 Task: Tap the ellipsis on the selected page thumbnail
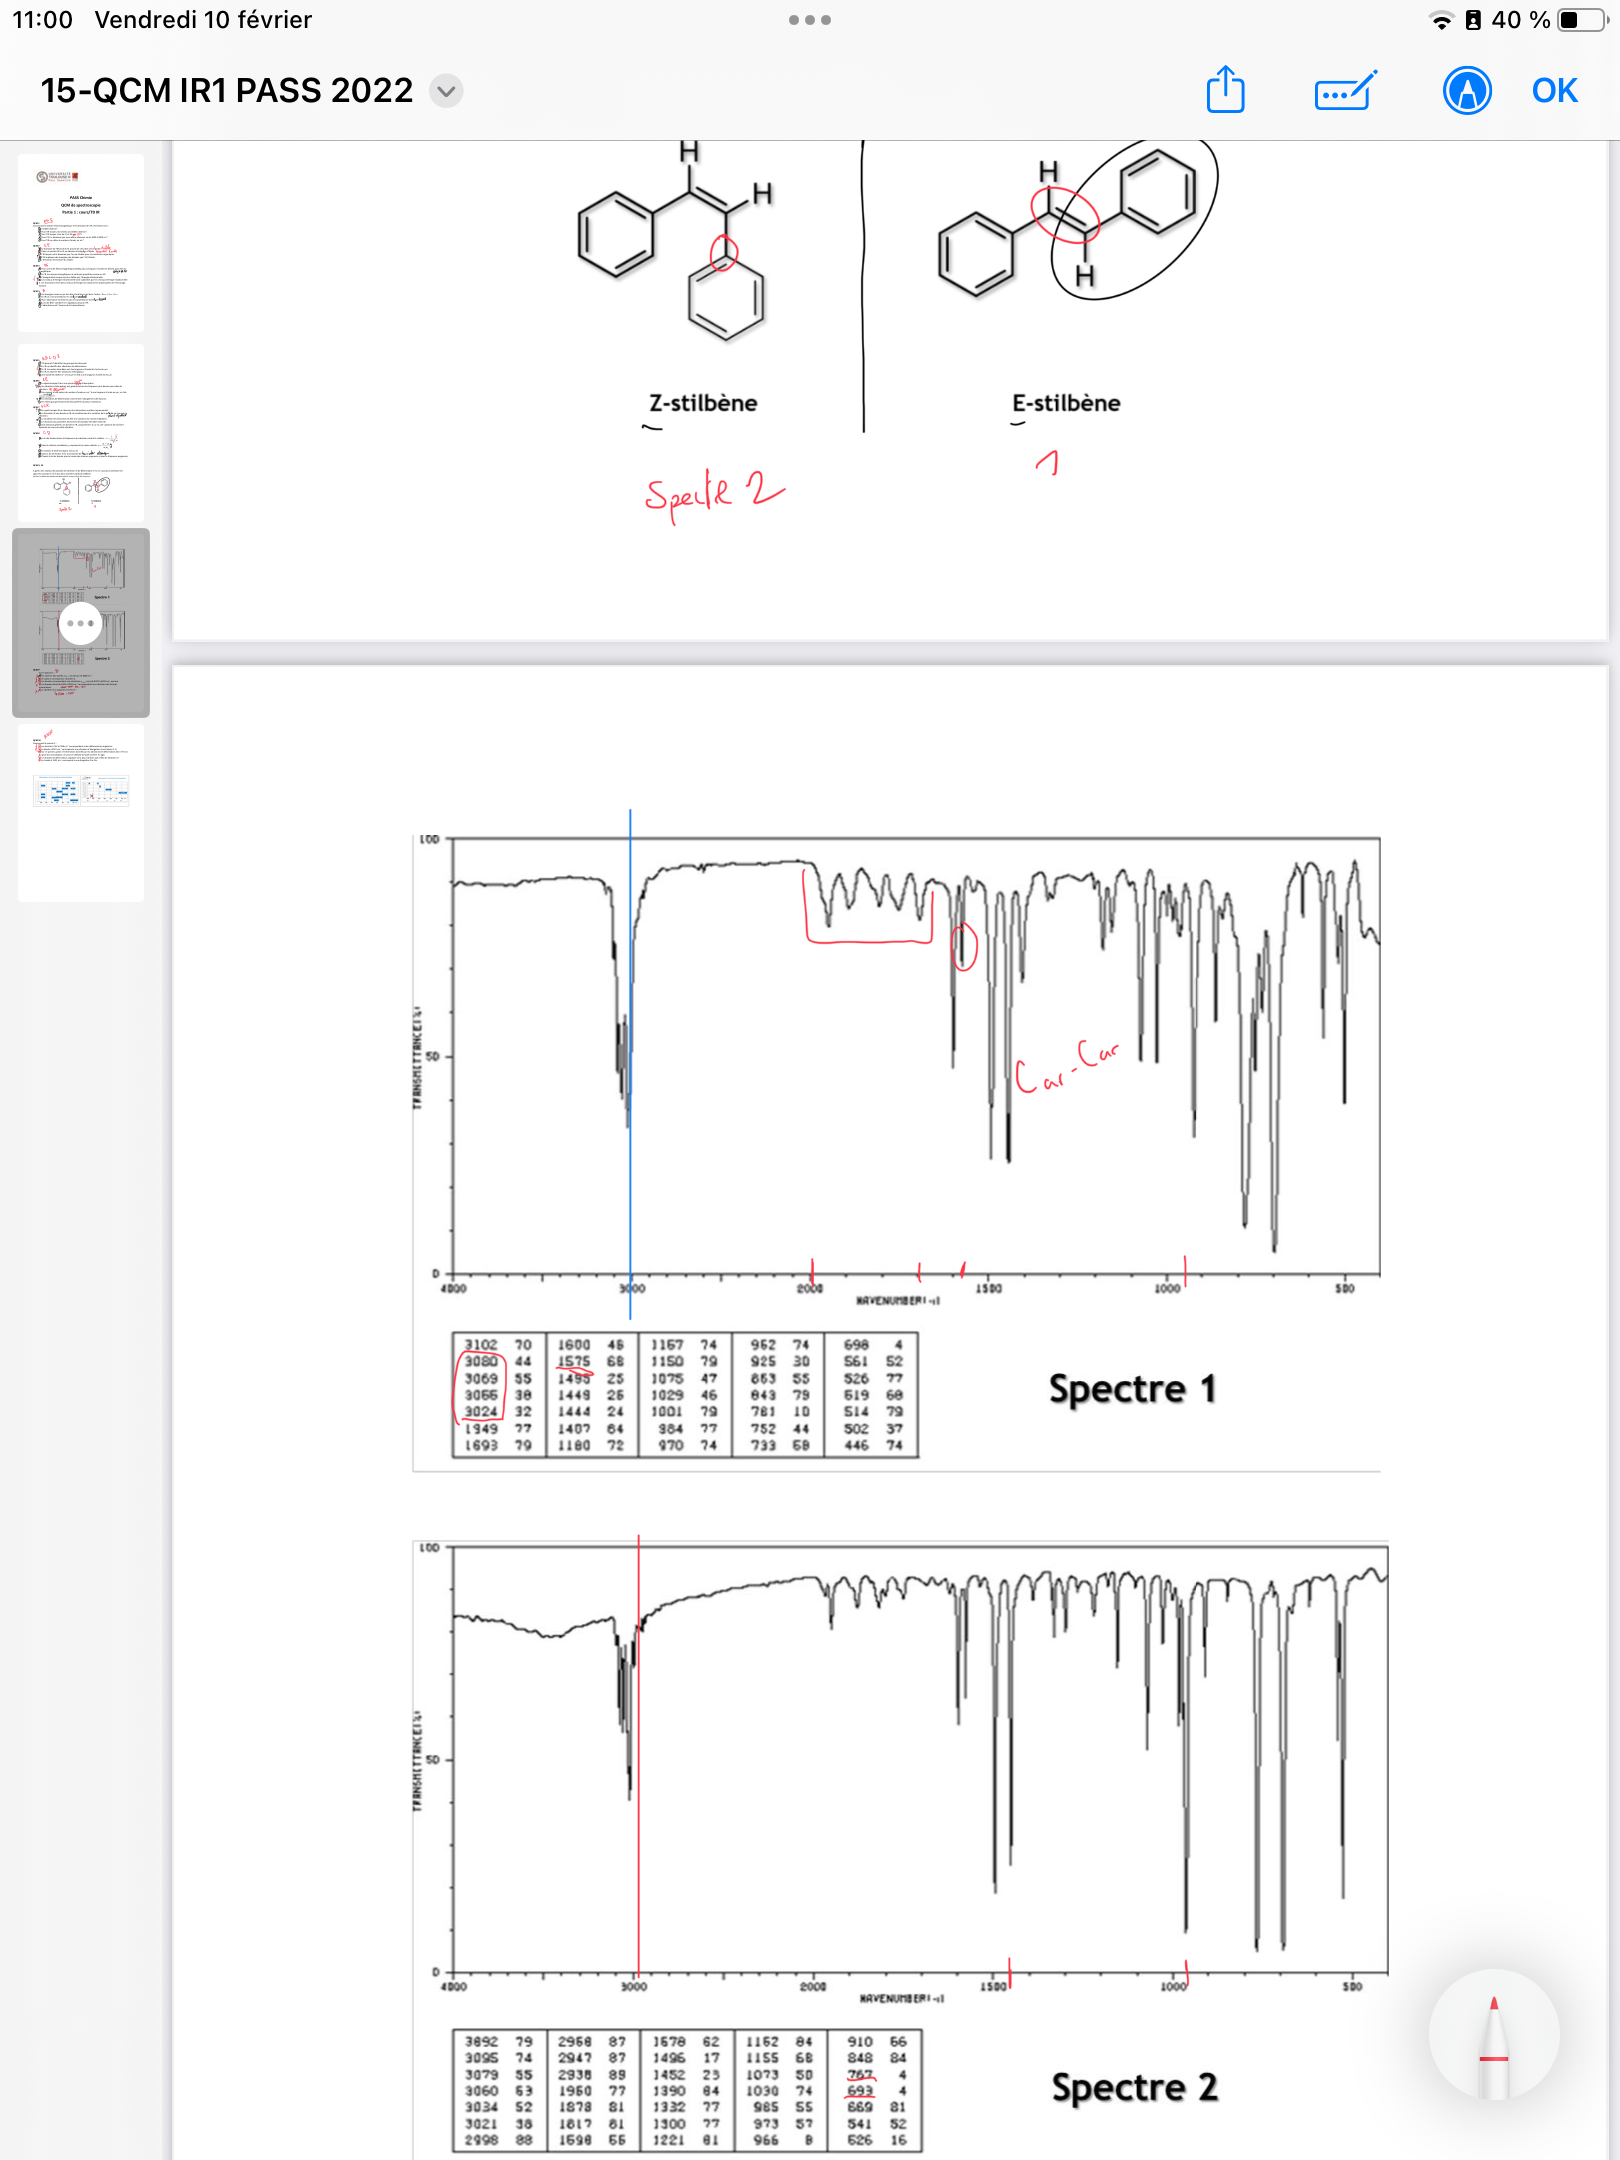81,623
